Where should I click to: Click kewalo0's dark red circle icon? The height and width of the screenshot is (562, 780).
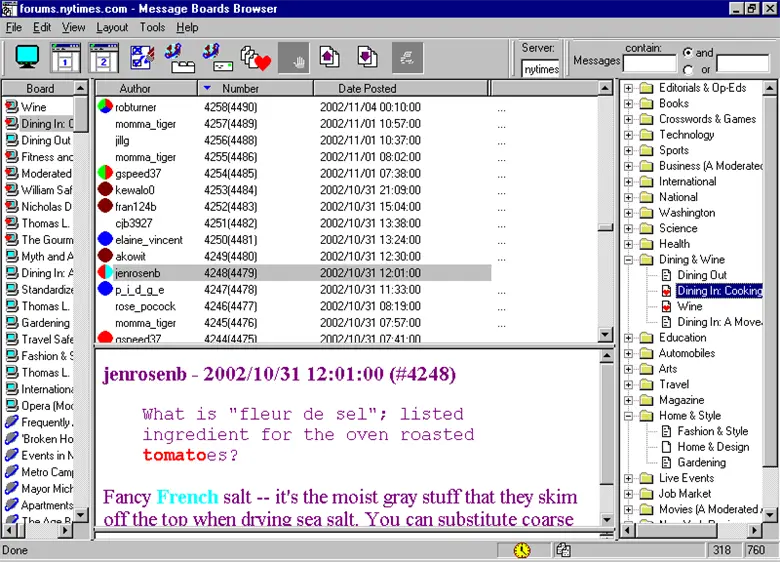coord(105,189)
